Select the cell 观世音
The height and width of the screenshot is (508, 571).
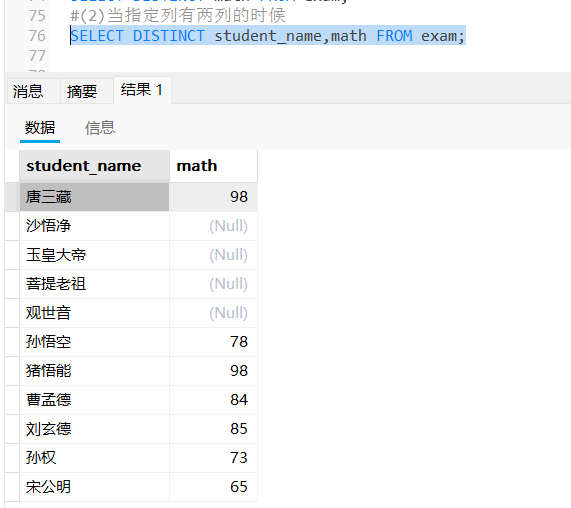tap(94, 313)
